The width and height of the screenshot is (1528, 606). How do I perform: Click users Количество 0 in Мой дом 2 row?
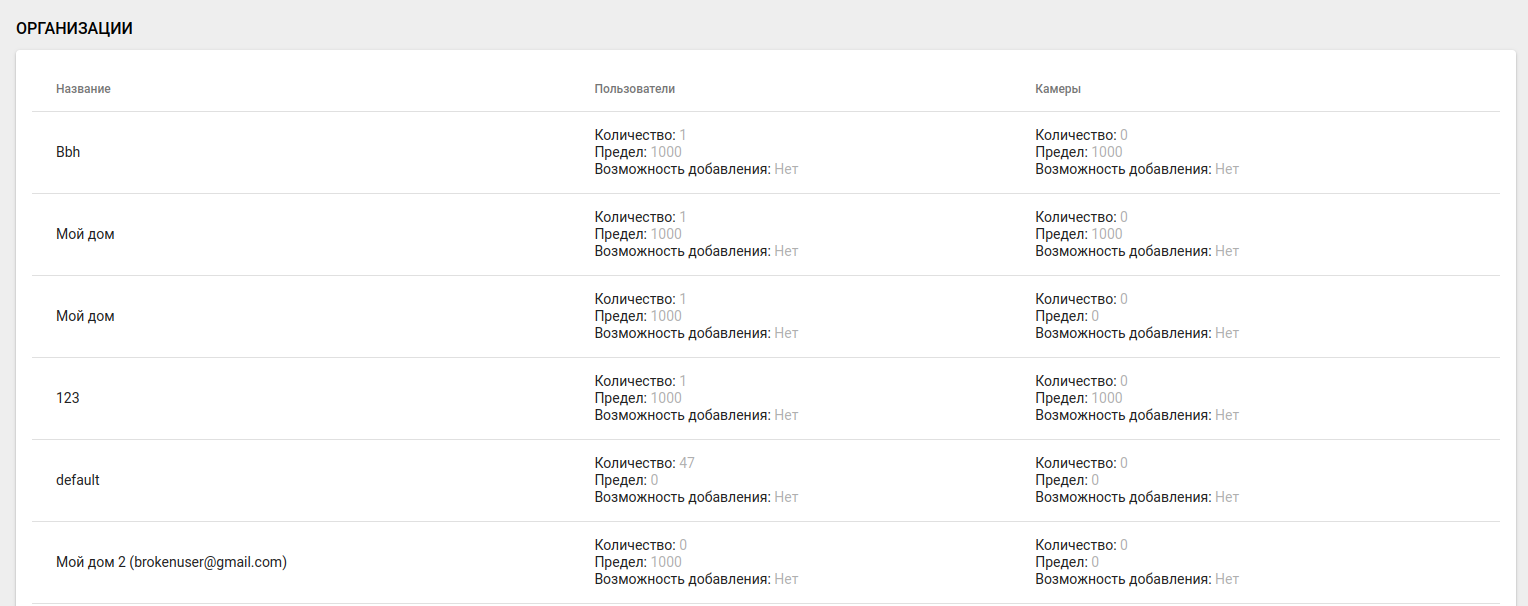(x=683, y=545)
